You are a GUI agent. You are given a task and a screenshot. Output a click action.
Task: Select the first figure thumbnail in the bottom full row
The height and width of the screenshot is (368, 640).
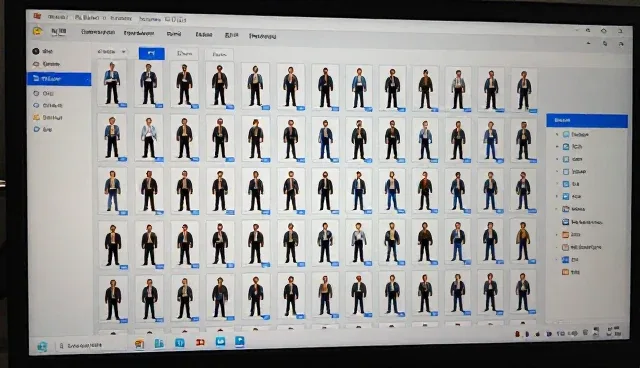point(113,299)
